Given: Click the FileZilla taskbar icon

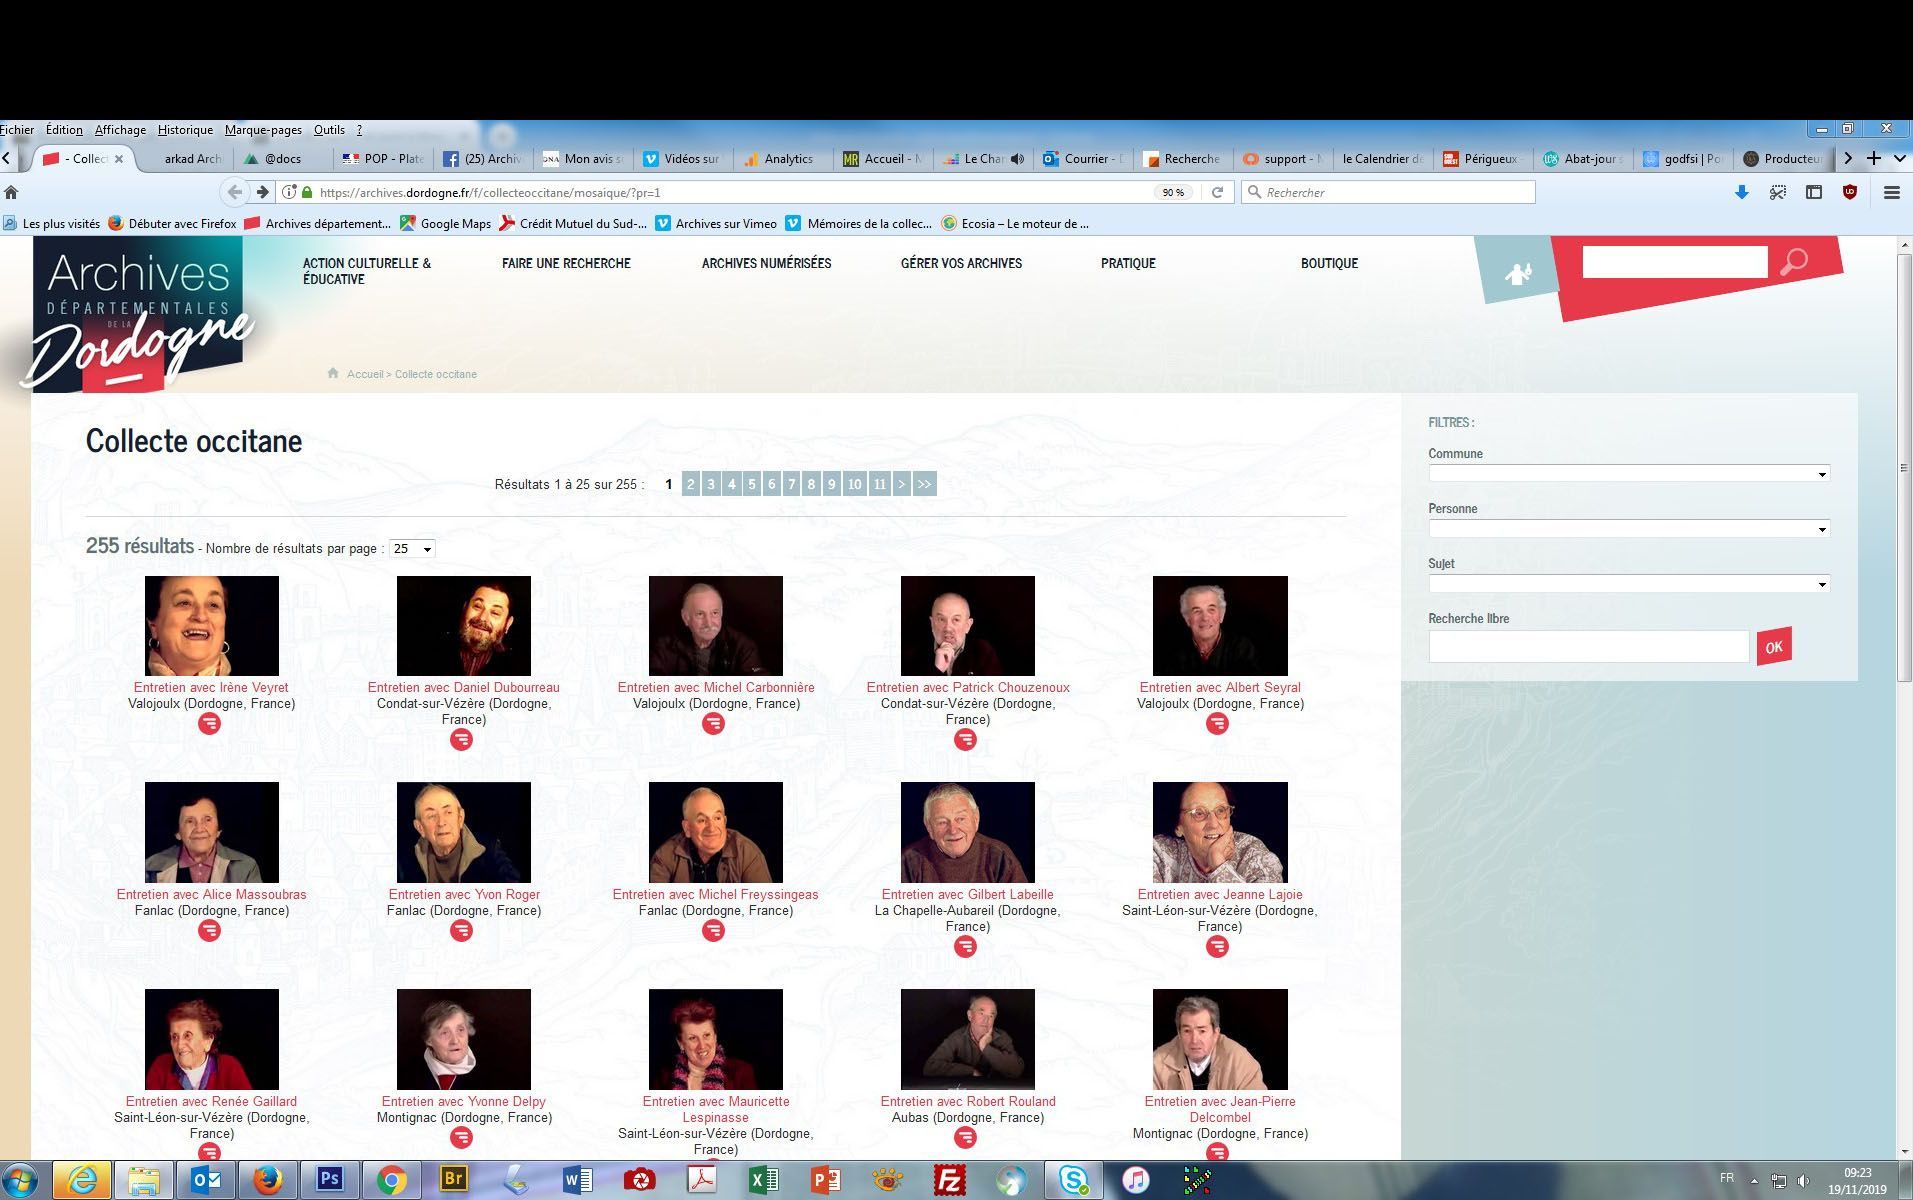Looking at the screenshot, I should coord(948,1180).
